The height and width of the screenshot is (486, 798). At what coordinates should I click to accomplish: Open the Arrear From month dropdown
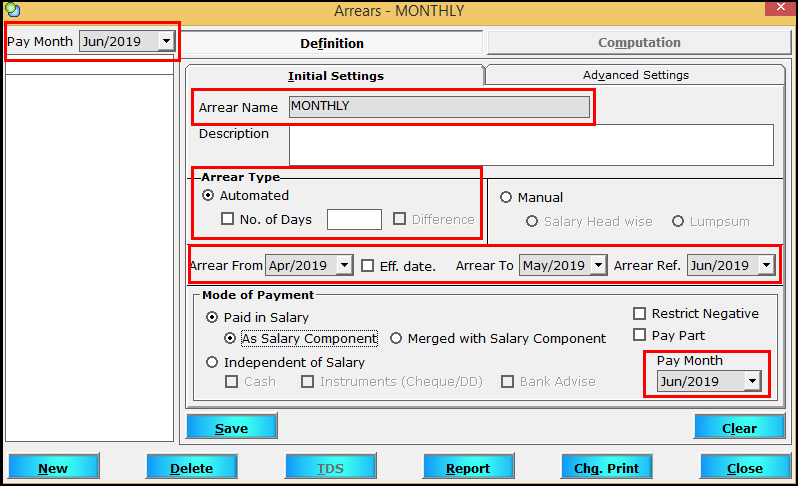point(345,265)
